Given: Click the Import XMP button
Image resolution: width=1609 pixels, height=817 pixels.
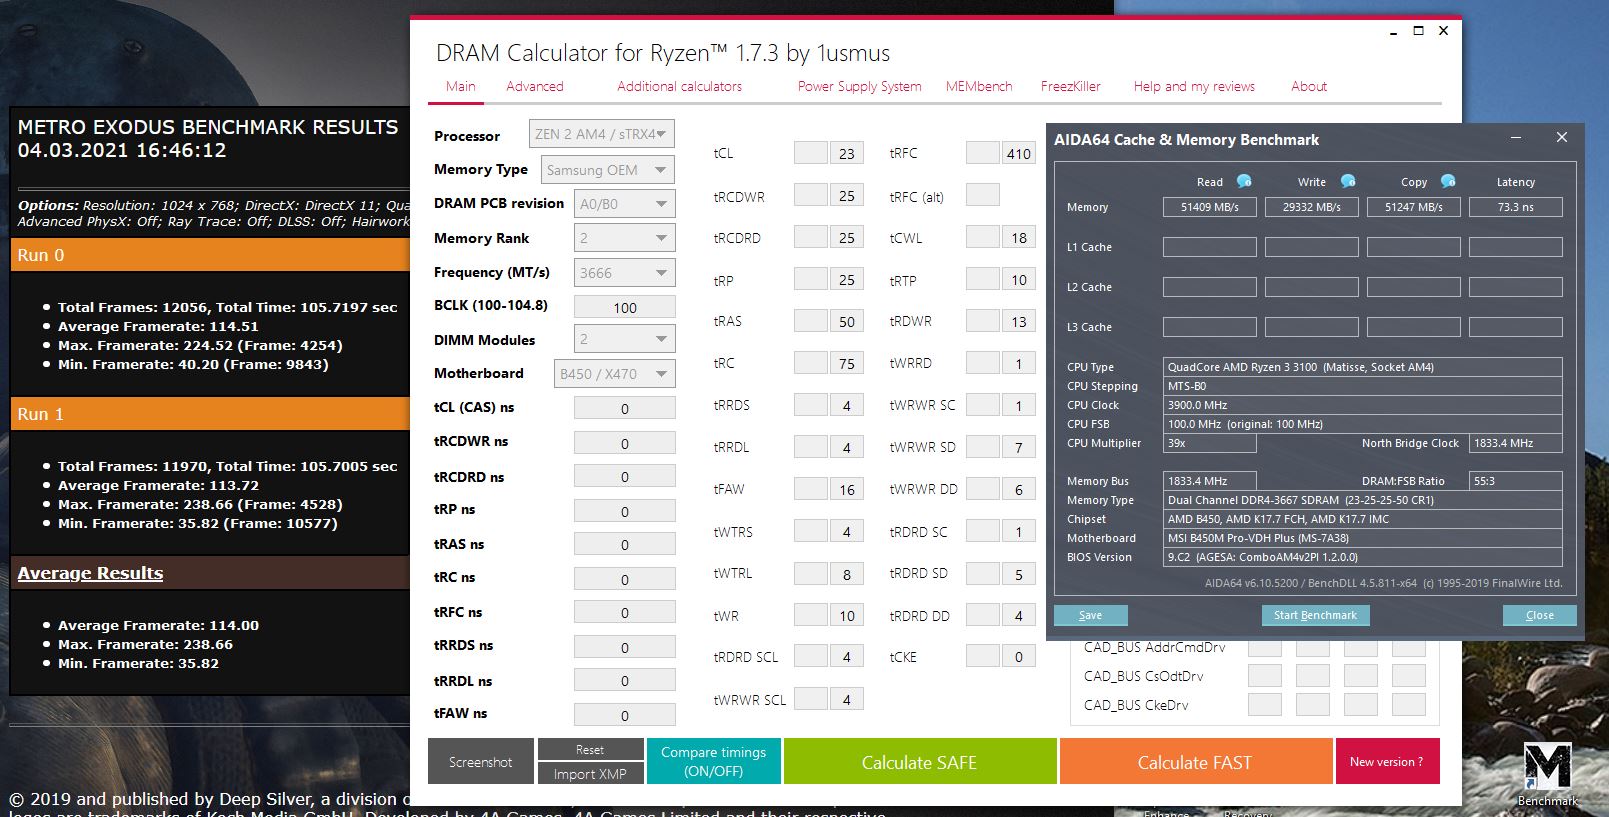Looking at the screenshot, I should click(x=590, y=774).
